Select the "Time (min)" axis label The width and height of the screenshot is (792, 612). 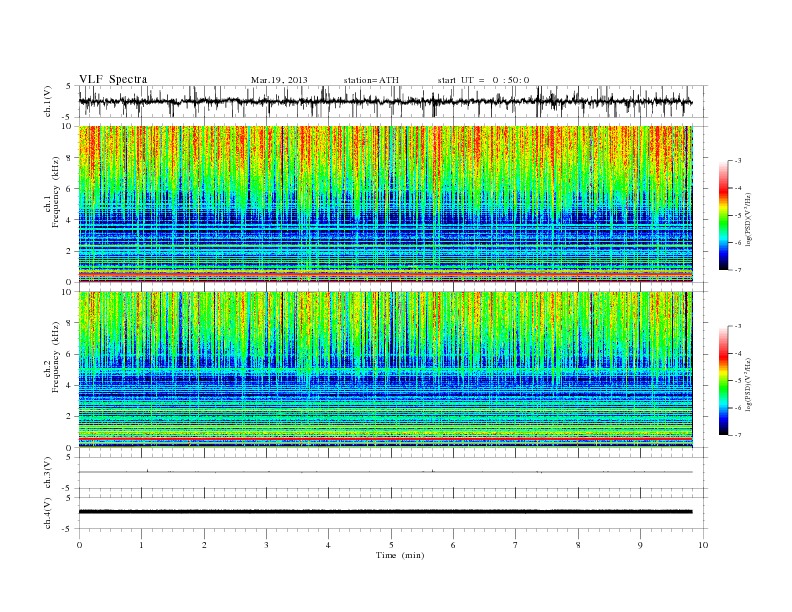coord(400,555)
